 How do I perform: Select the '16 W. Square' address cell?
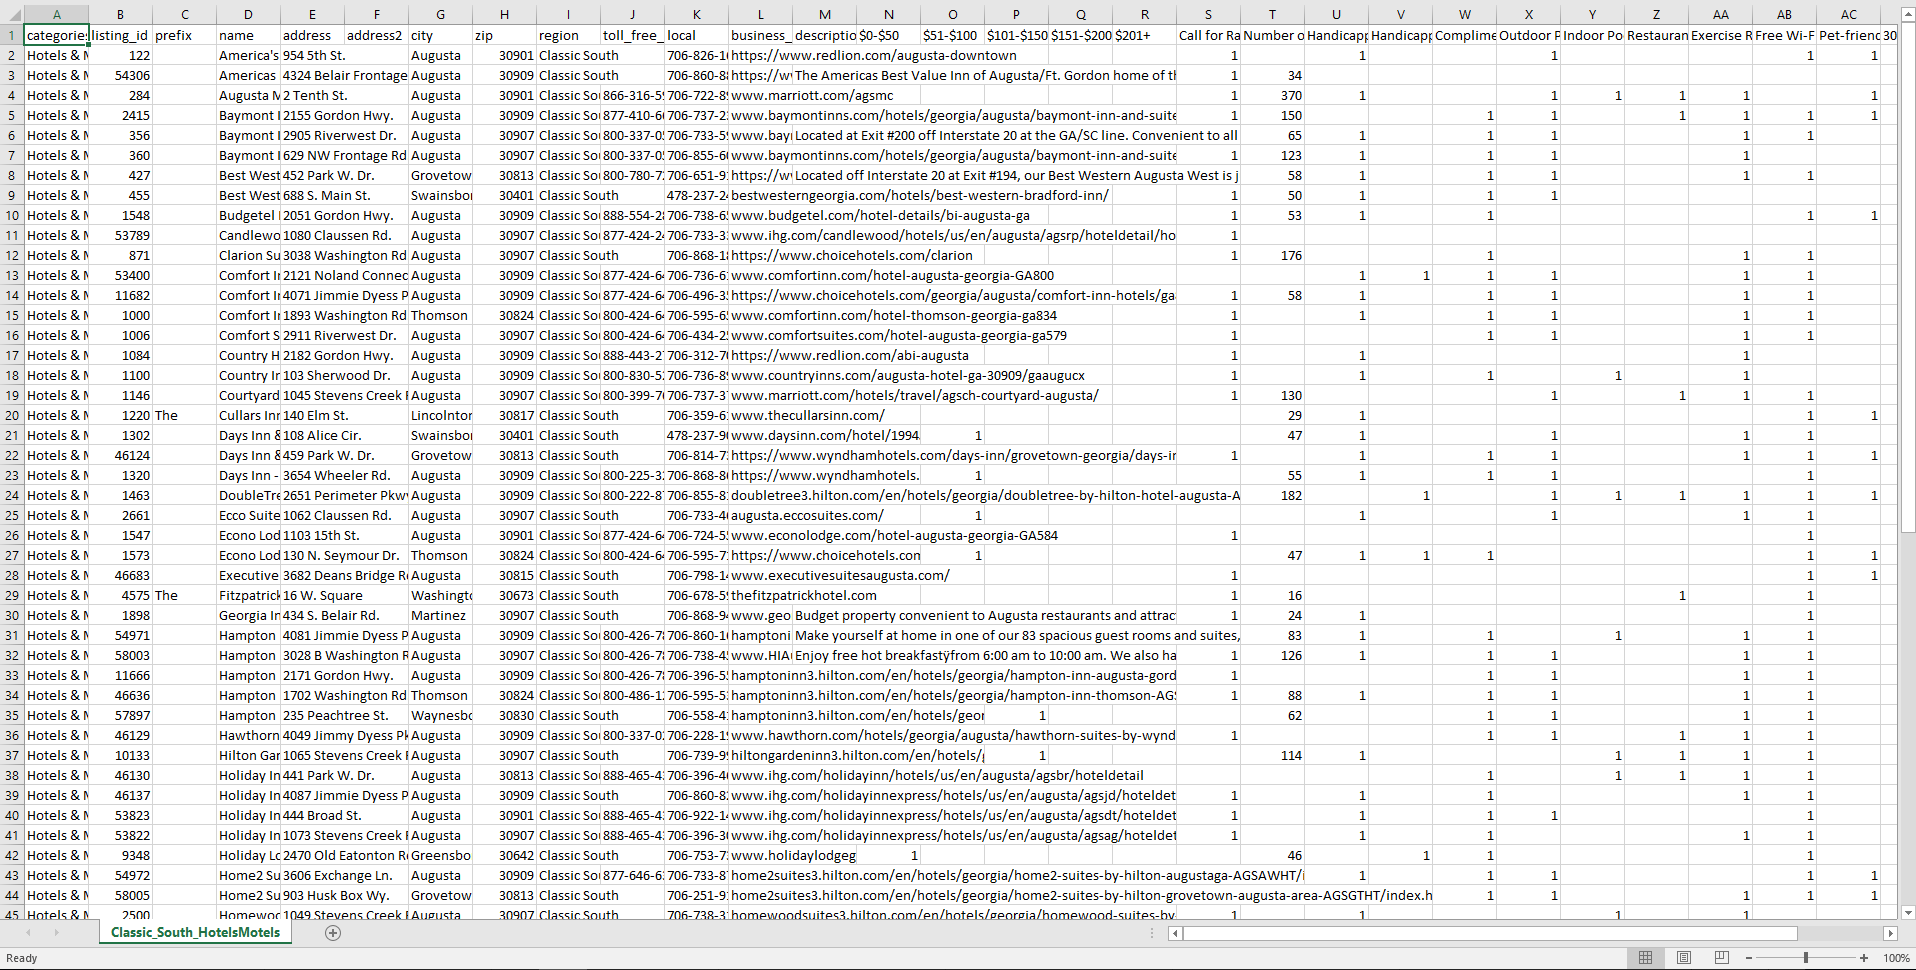coord(312,595)
